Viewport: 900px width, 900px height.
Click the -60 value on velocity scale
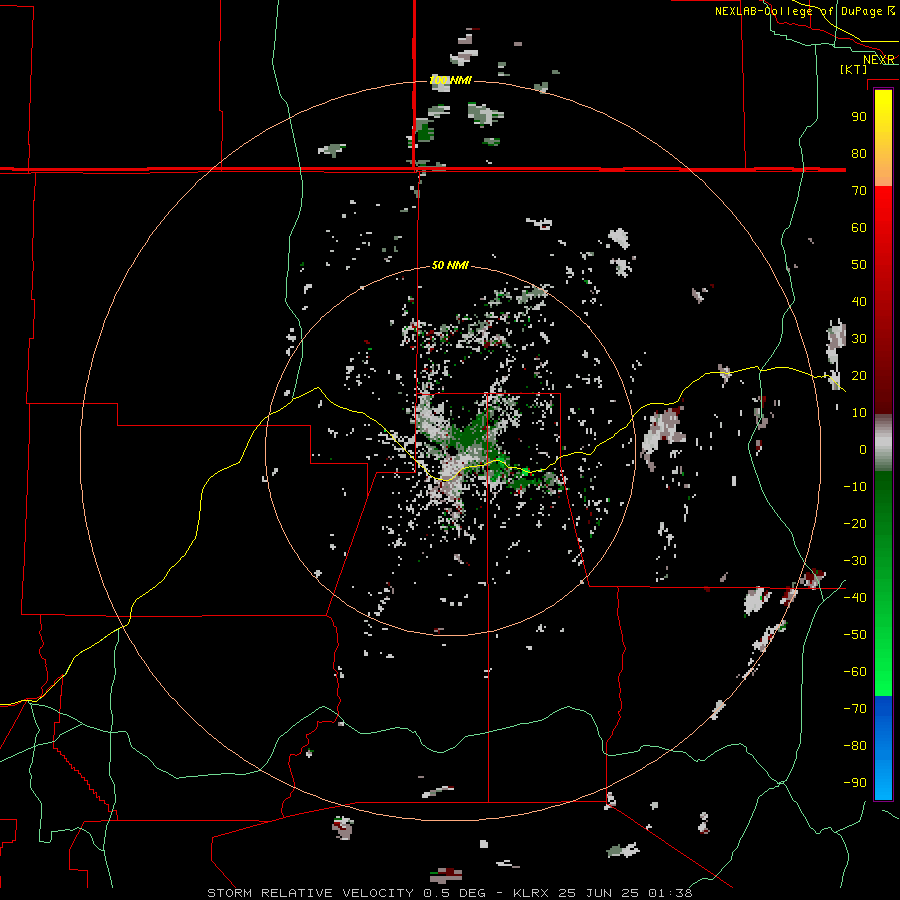pyautogui.click(x=855, y=672)
